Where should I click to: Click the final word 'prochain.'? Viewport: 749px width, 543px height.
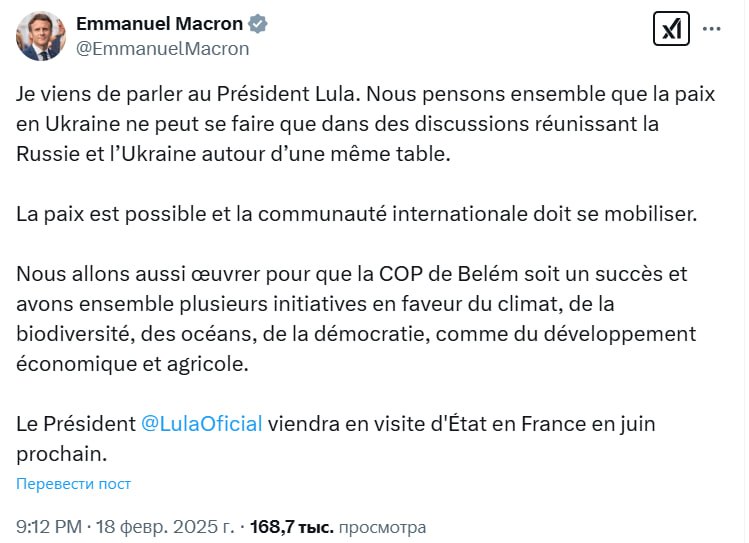pyautogui.click(x=61, y=453)
